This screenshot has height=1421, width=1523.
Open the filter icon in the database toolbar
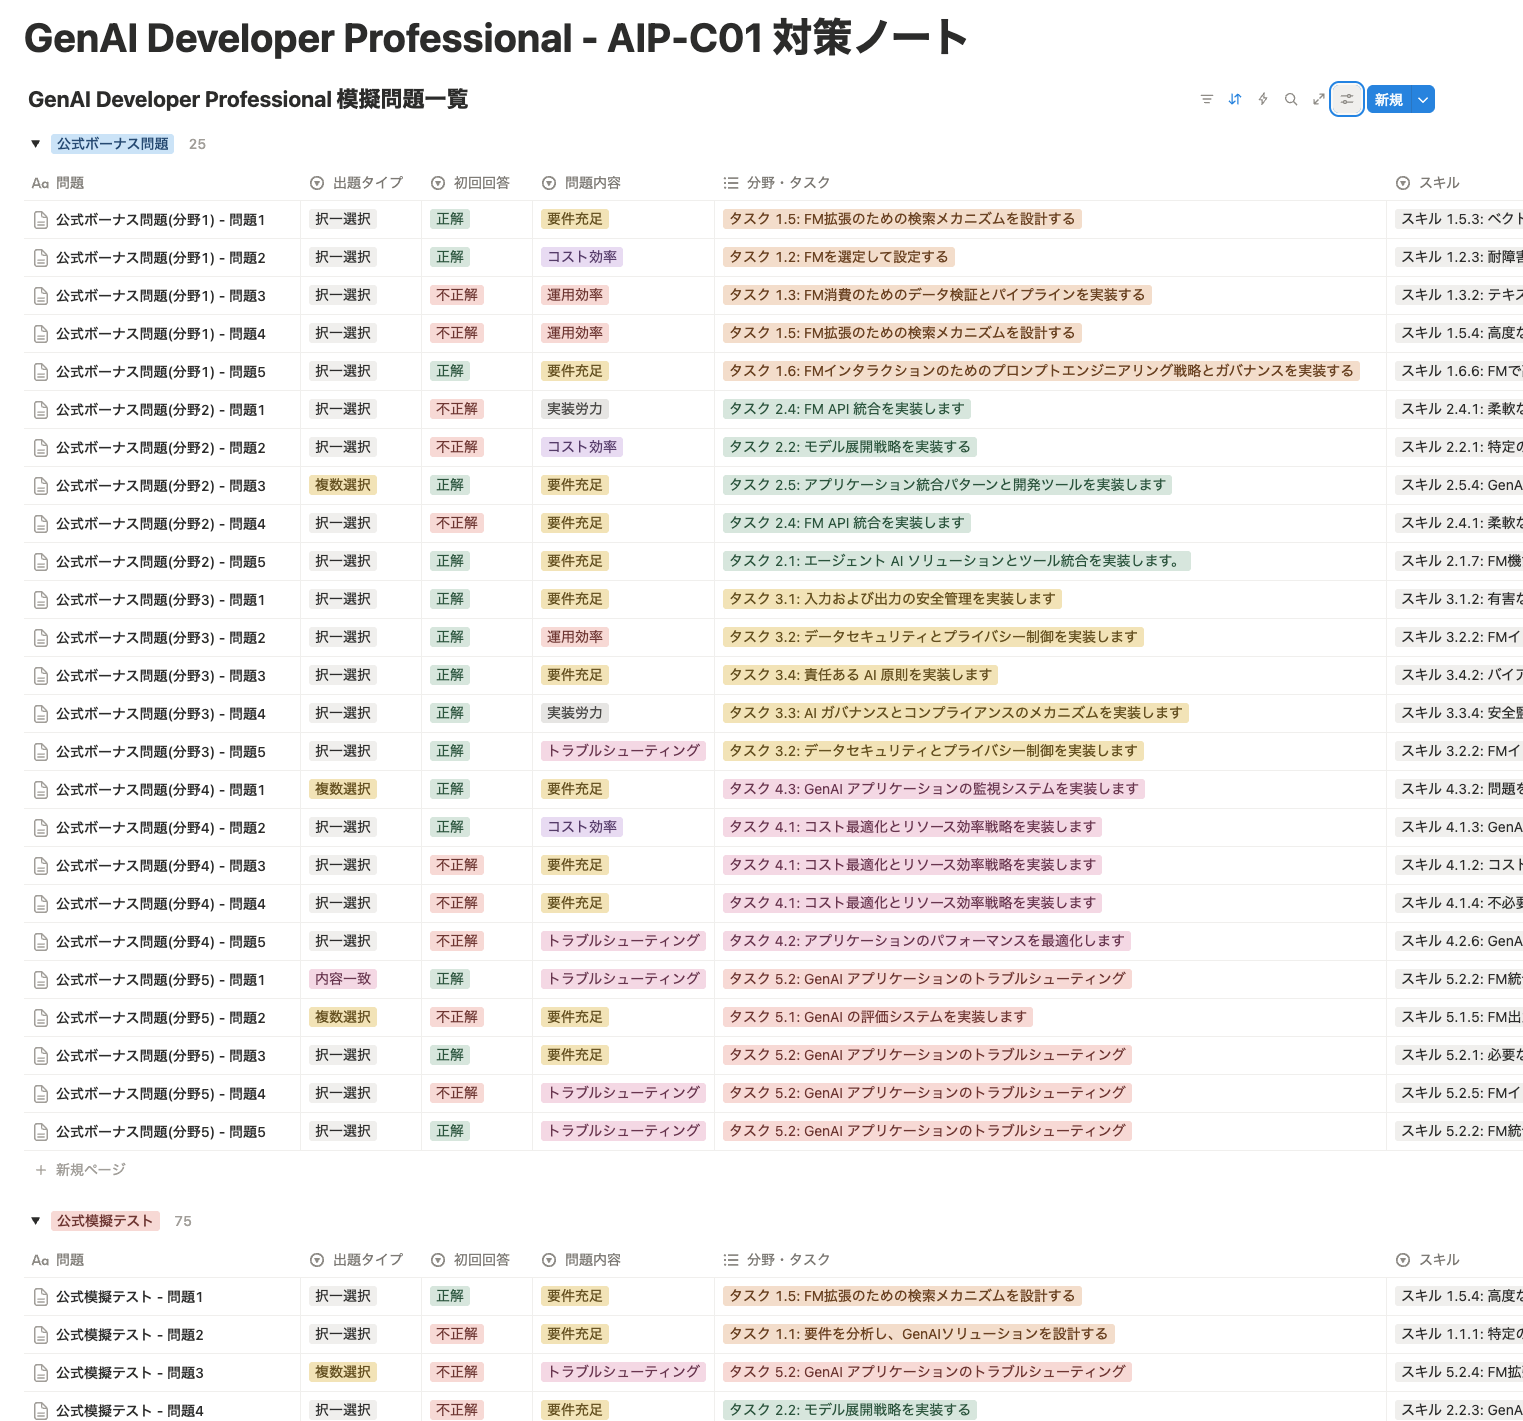(x=1206, y=99)
